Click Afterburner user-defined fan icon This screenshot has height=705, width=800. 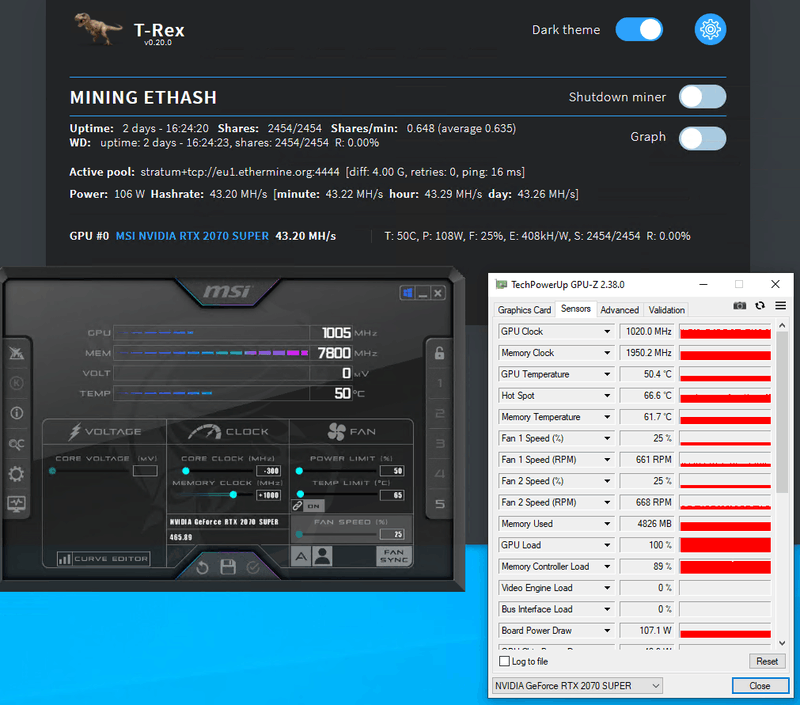tap(322, 556)
